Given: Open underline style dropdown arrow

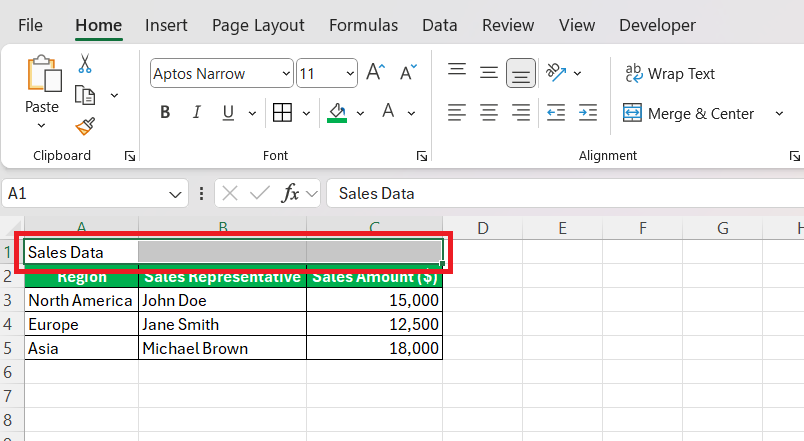Looking at the screenshot, I should coord(252,113).
